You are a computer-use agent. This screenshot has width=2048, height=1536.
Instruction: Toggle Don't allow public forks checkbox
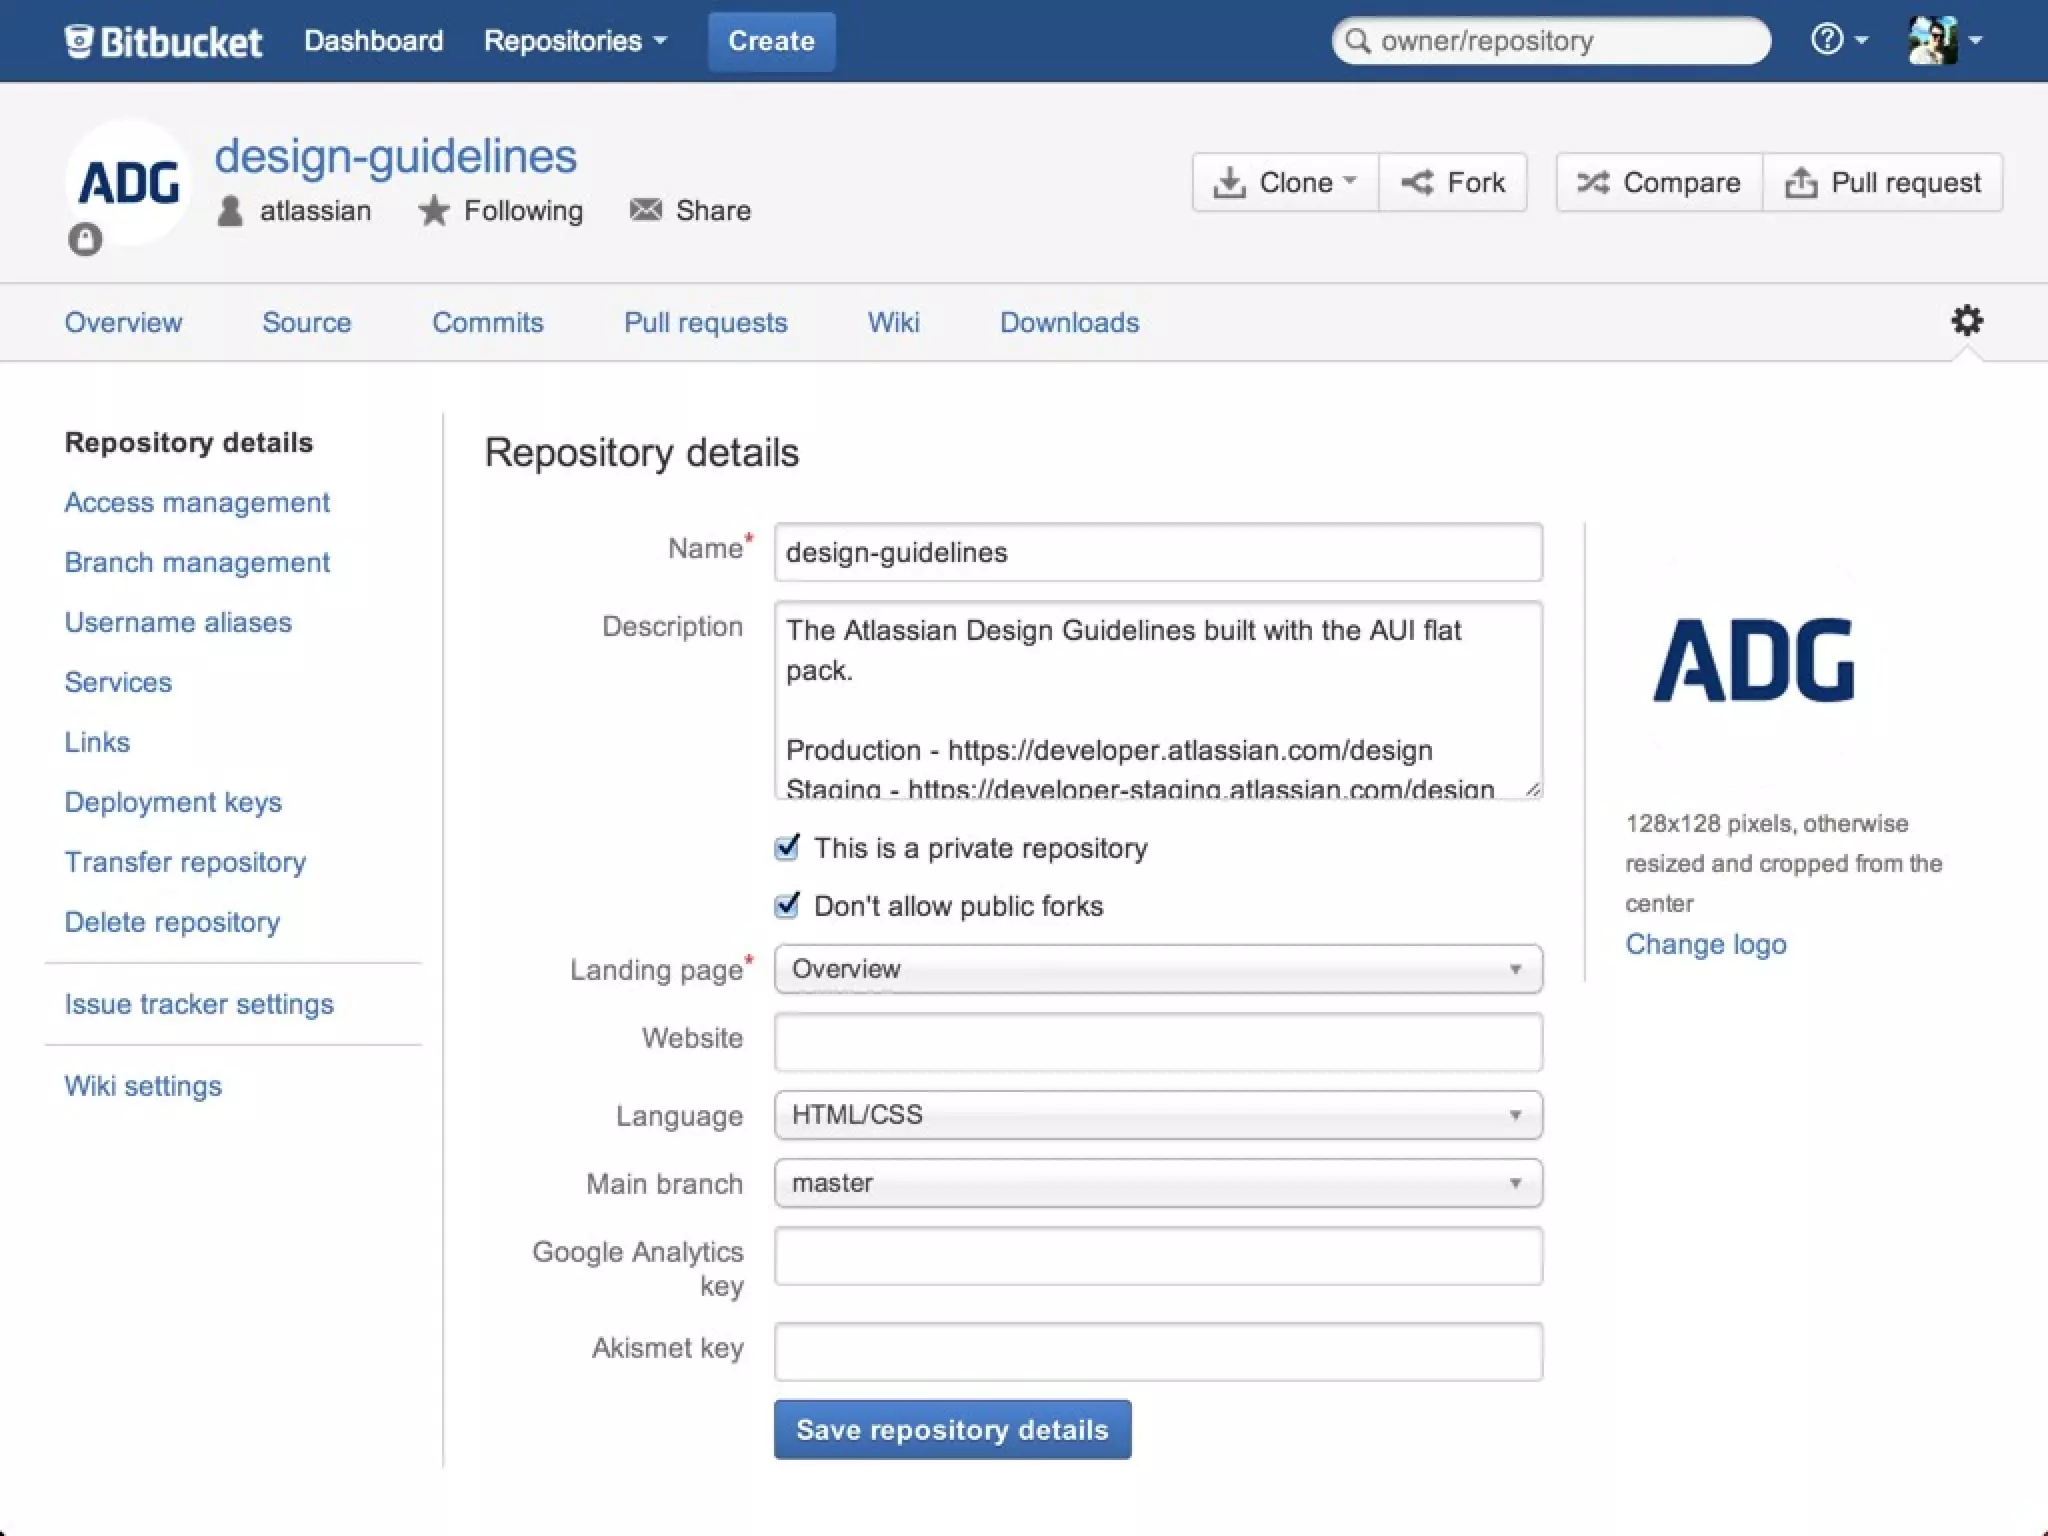click(x=787, y=906)
